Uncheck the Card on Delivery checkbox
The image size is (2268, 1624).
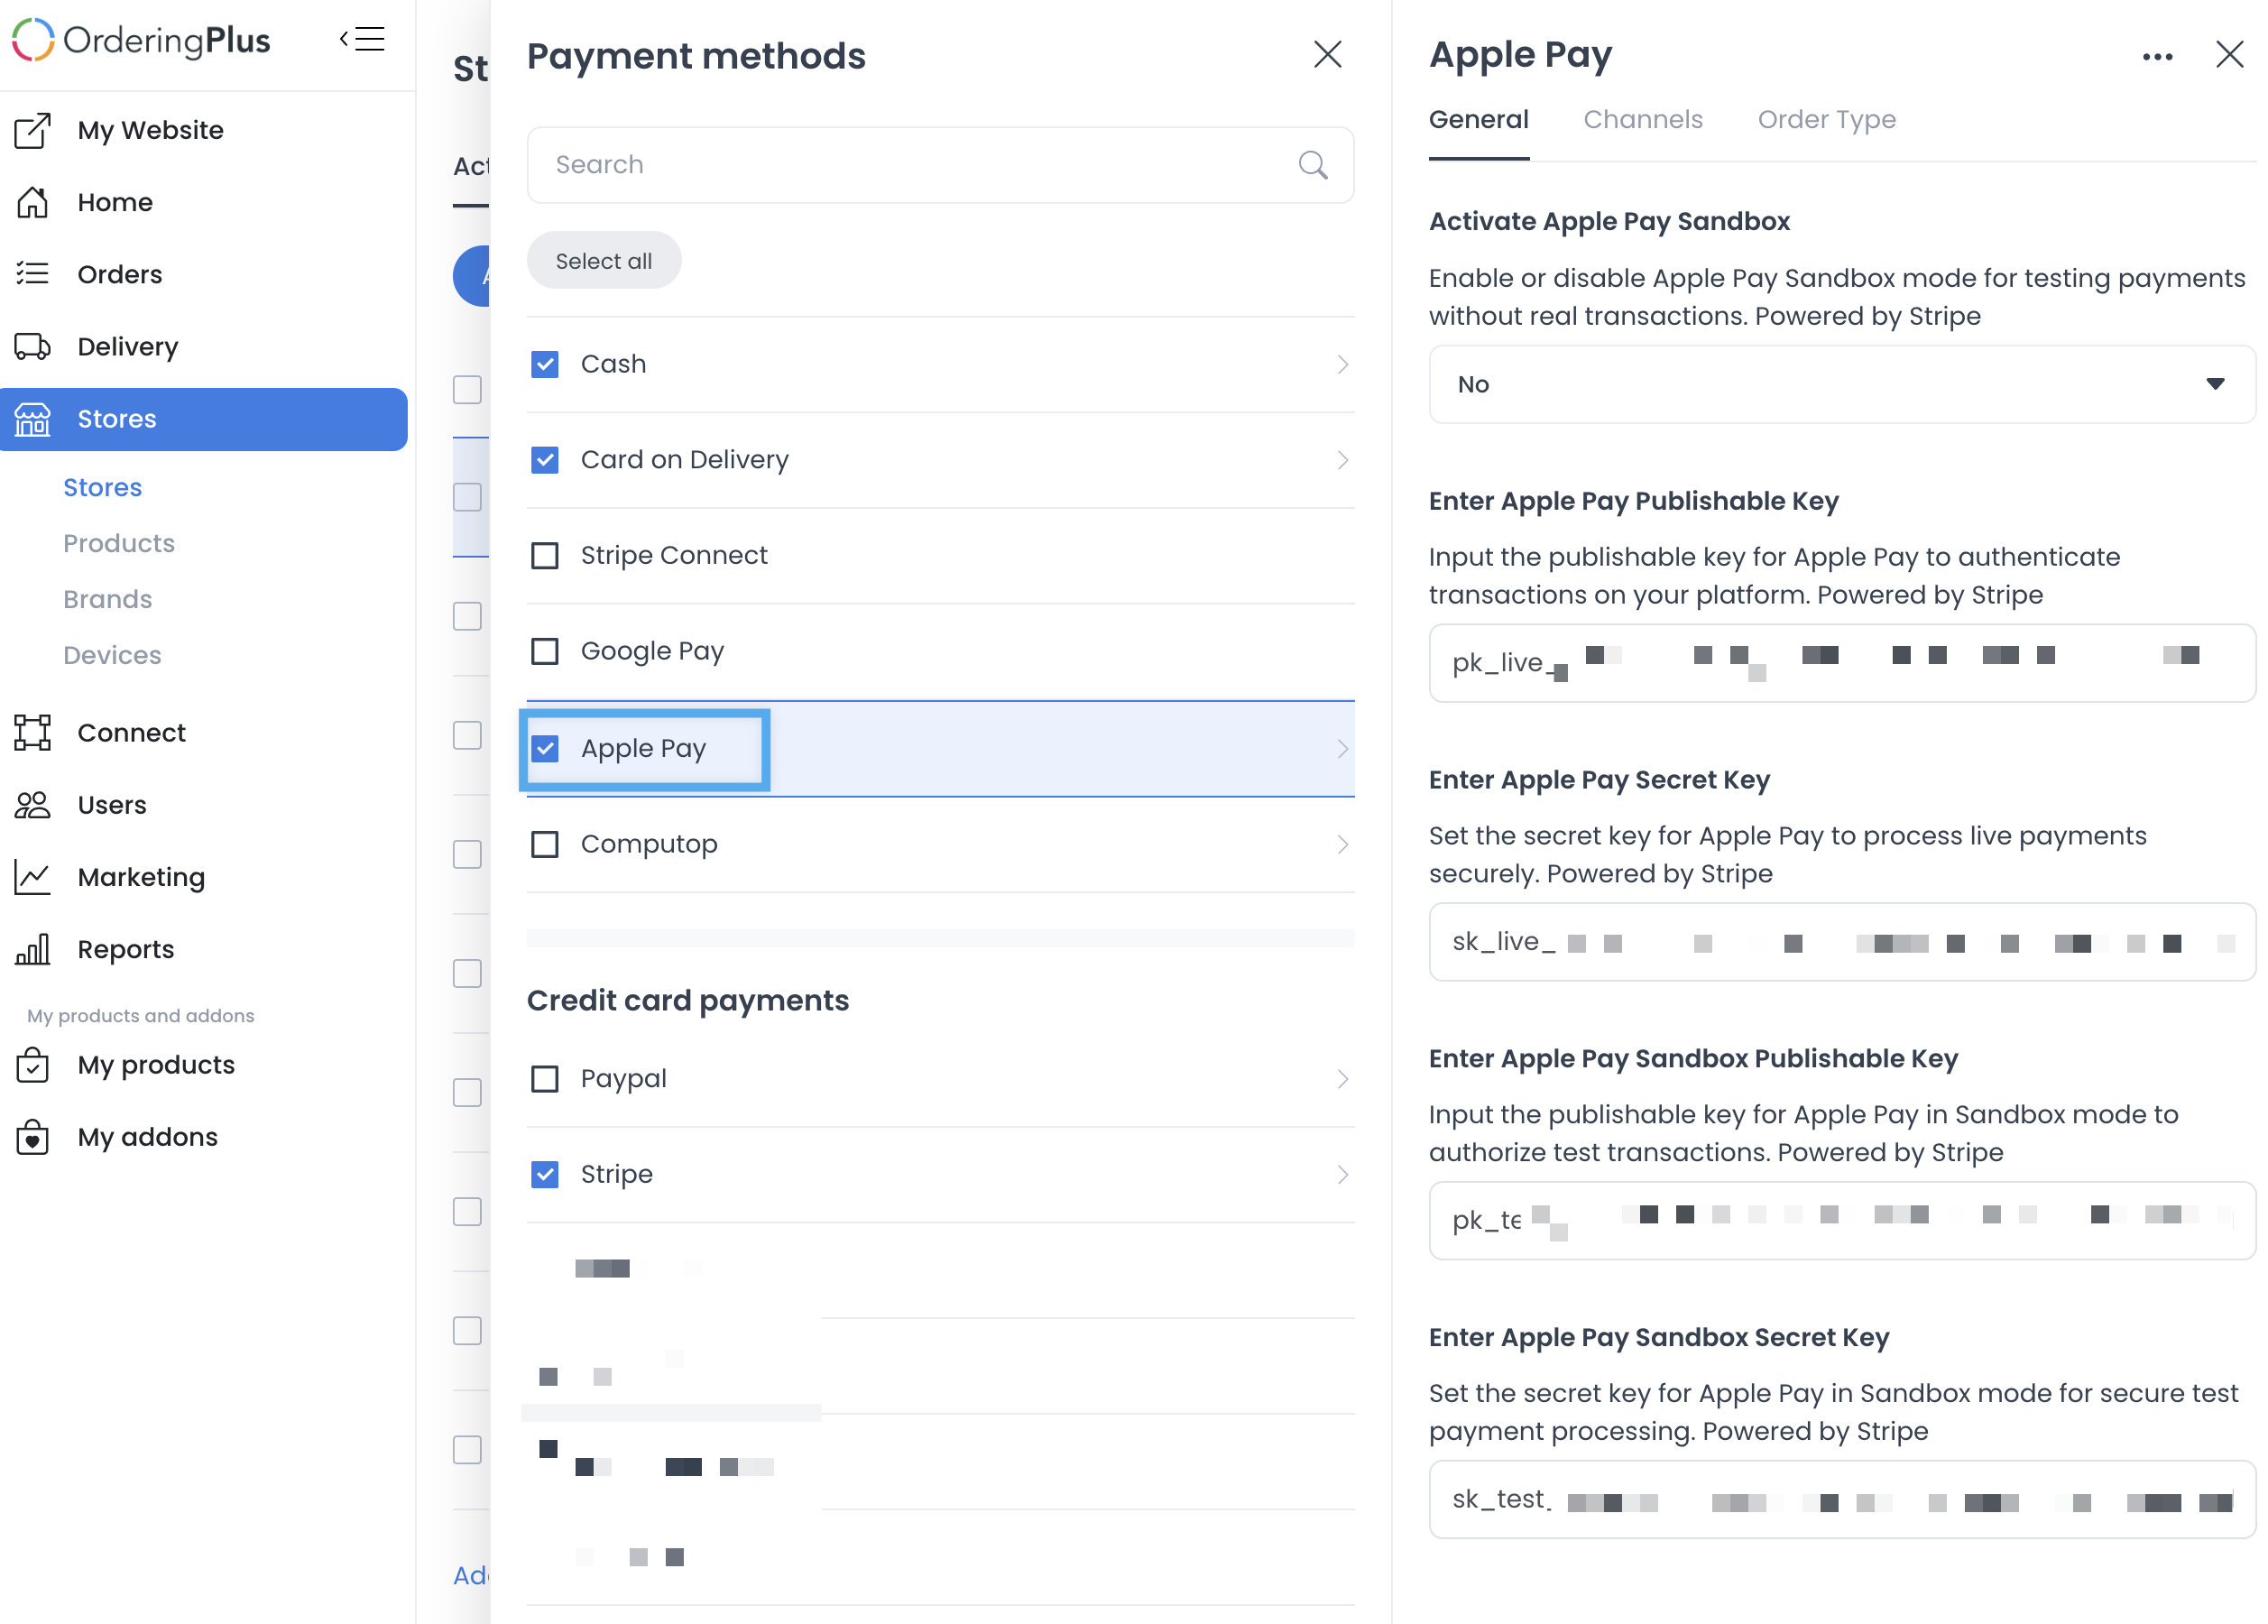545,460
